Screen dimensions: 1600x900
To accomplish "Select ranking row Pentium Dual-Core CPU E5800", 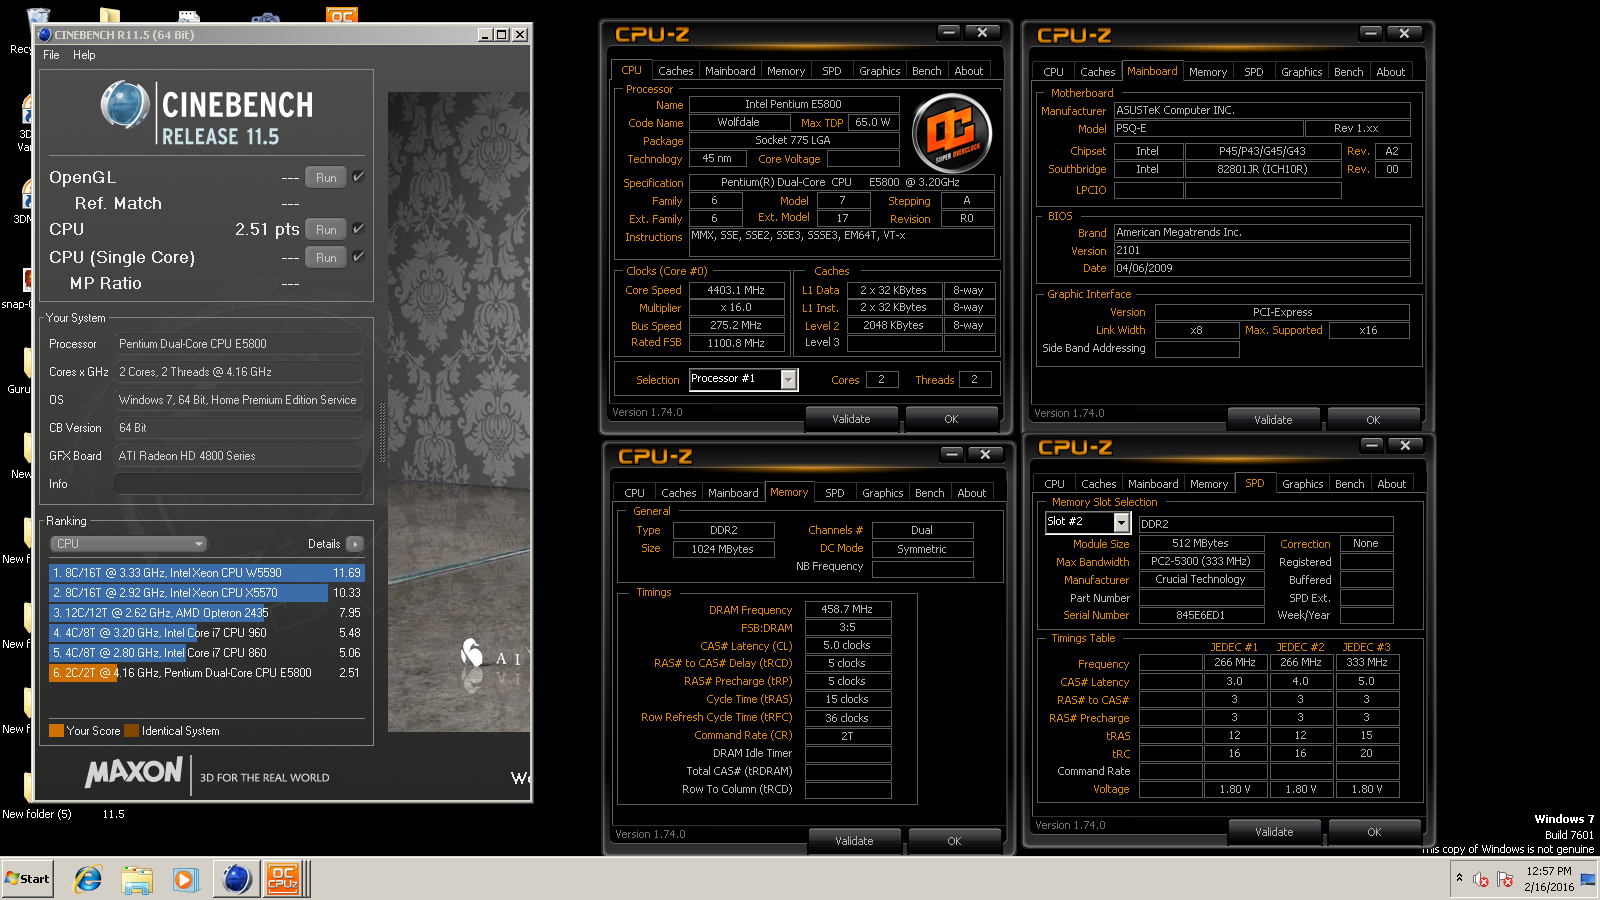I will [207, 673].
